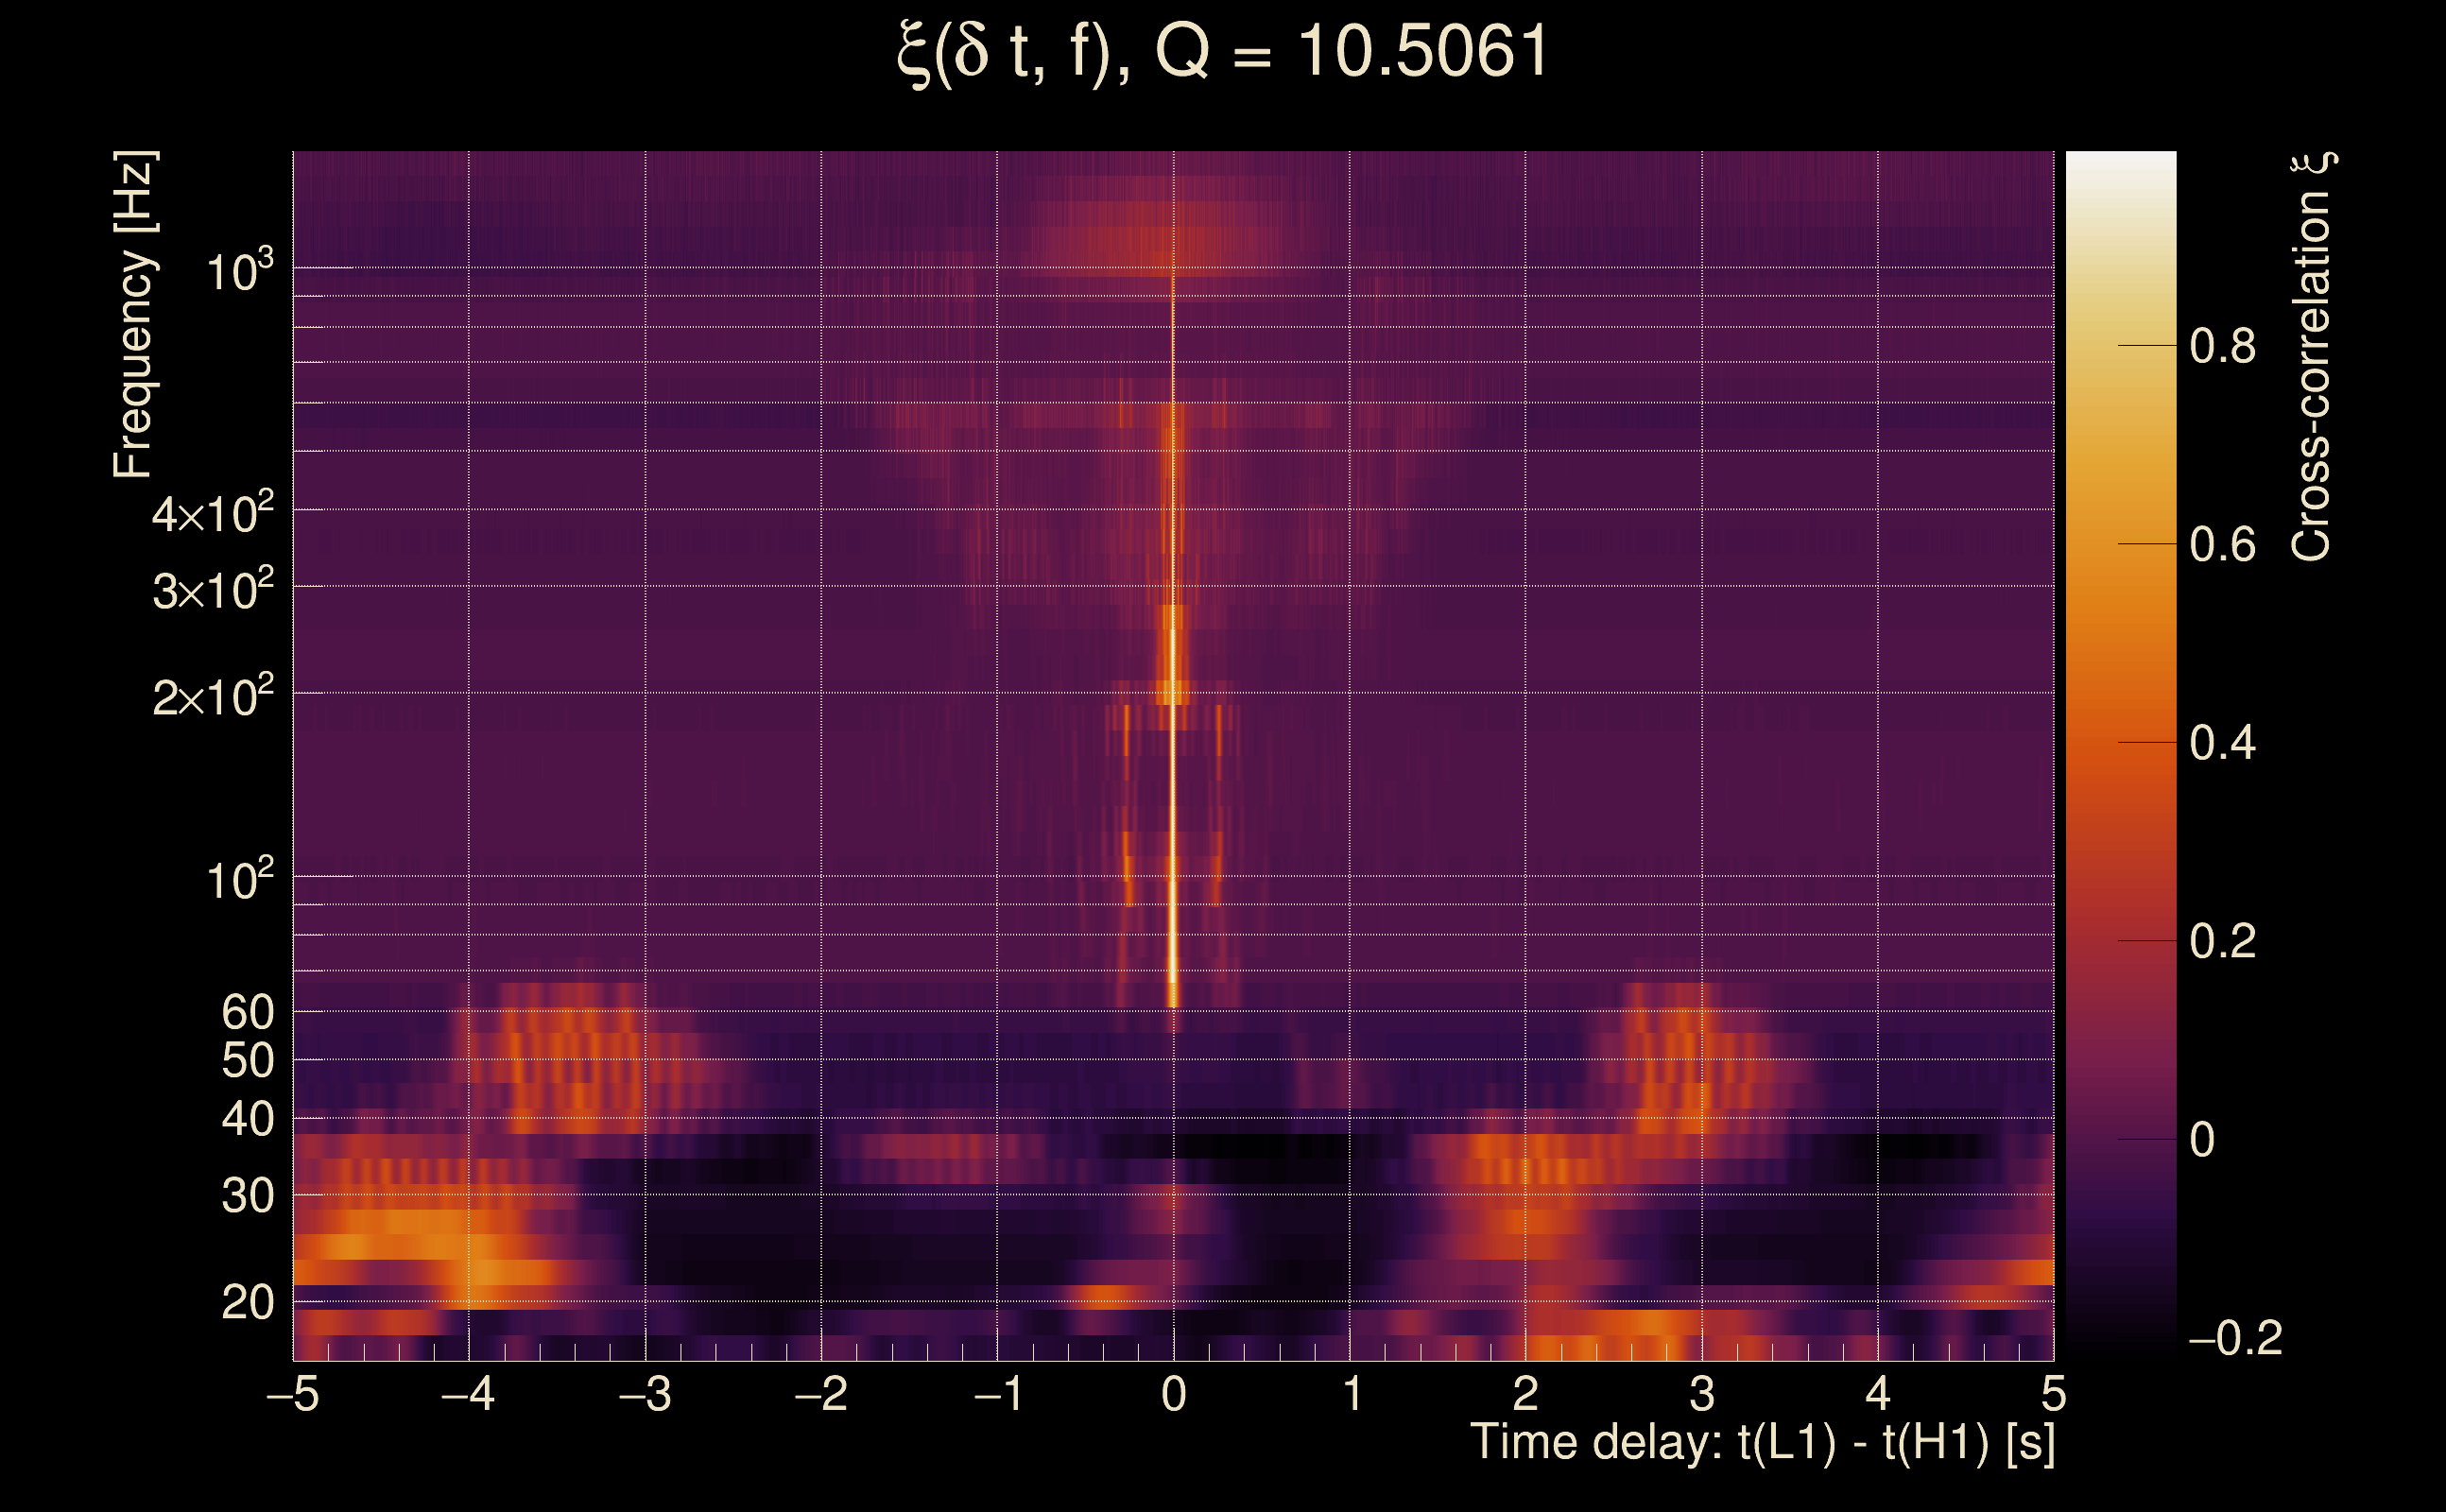Screen dimensions: 2446x1512
Task: Click the Cross-correlation ξ colorbar label
Action: 2312,357
